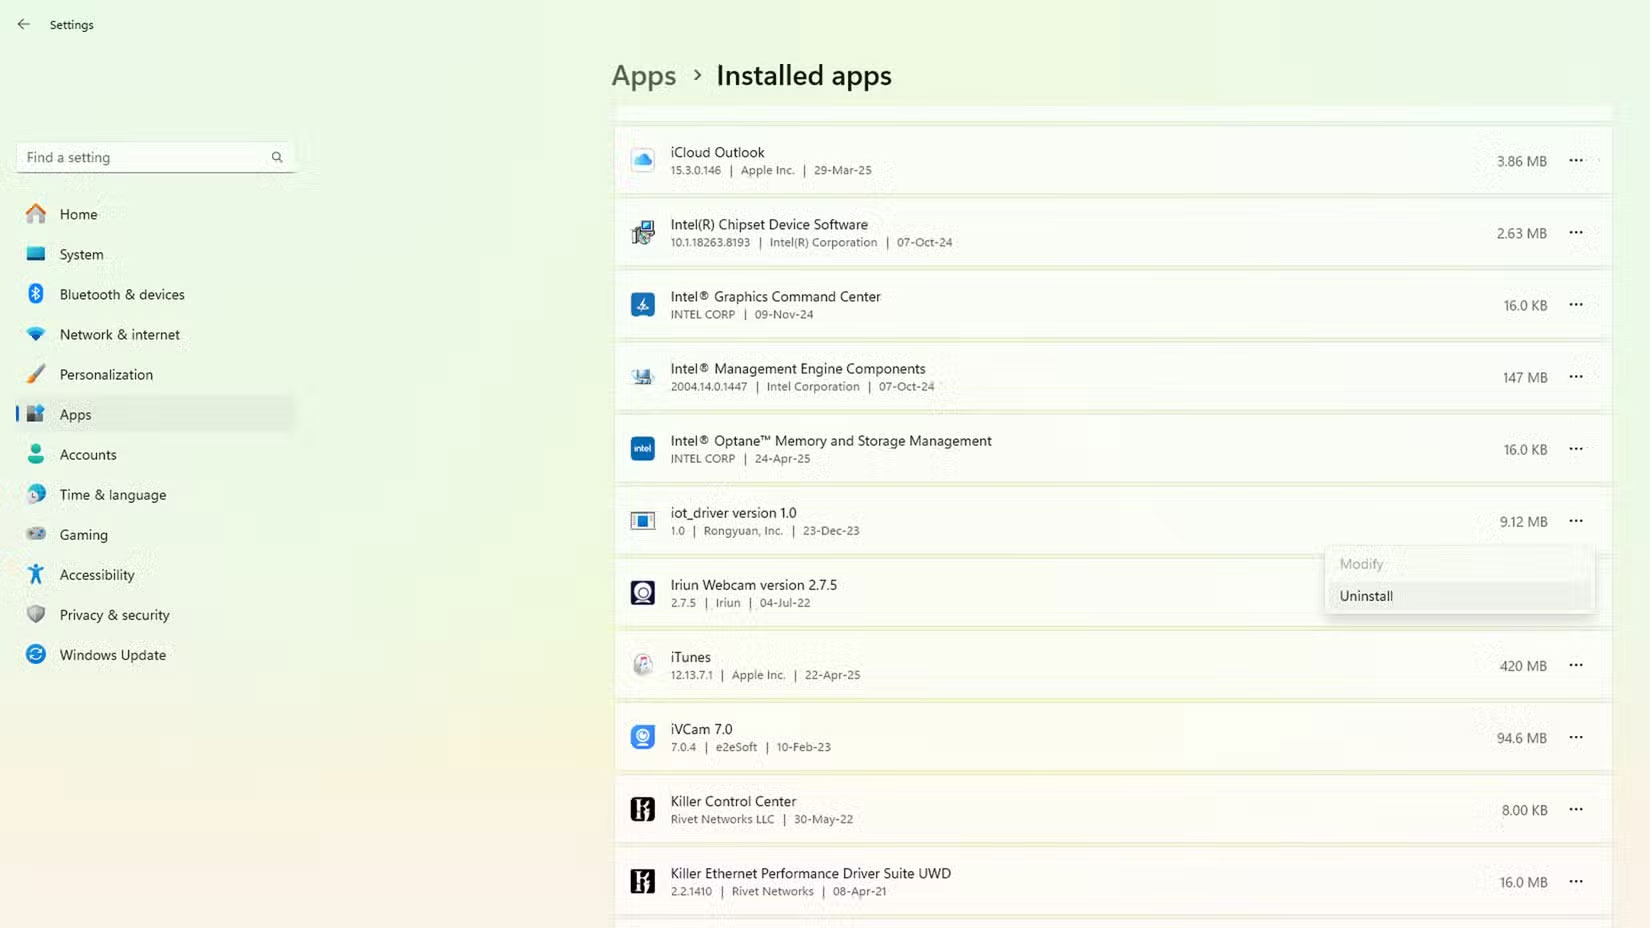Open Privacy & security section
The height and width of the screenshot is (928, 1650).
[x=114, y=615]
